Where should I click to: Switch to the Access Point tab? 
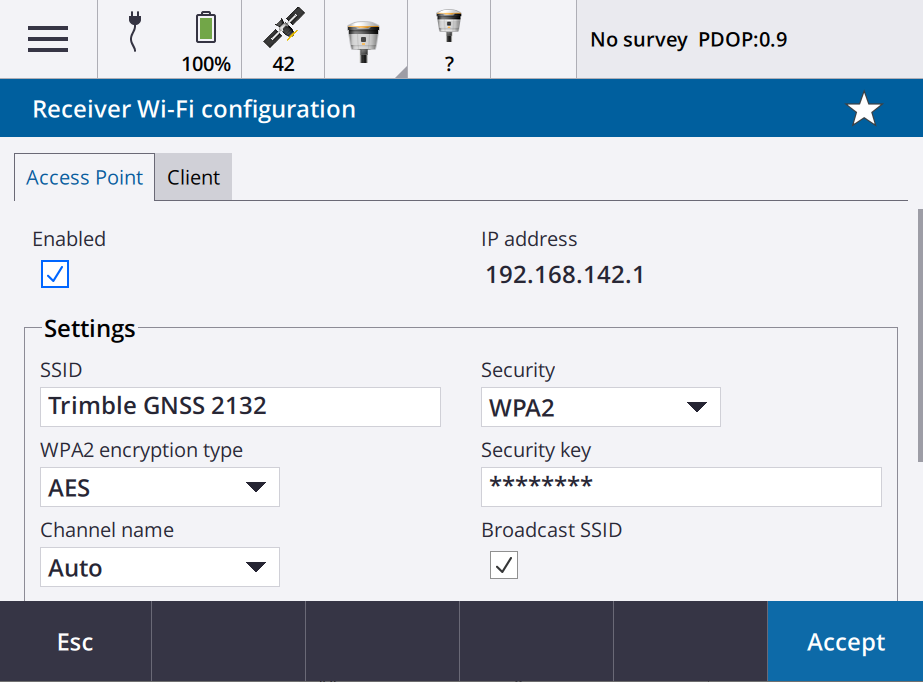(x=84, y=177)
